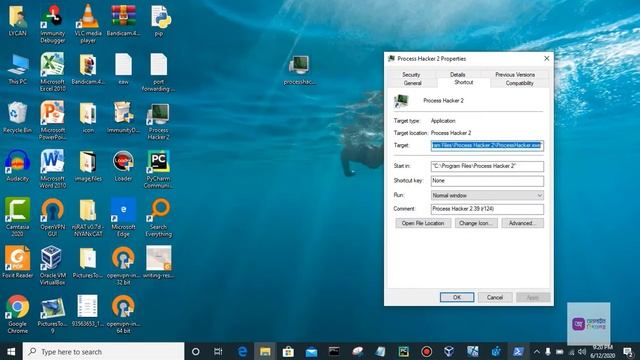Open Microsoft Store from the taskbar
640x360 pixels.
pyautogui.click(x=288, y=351)
